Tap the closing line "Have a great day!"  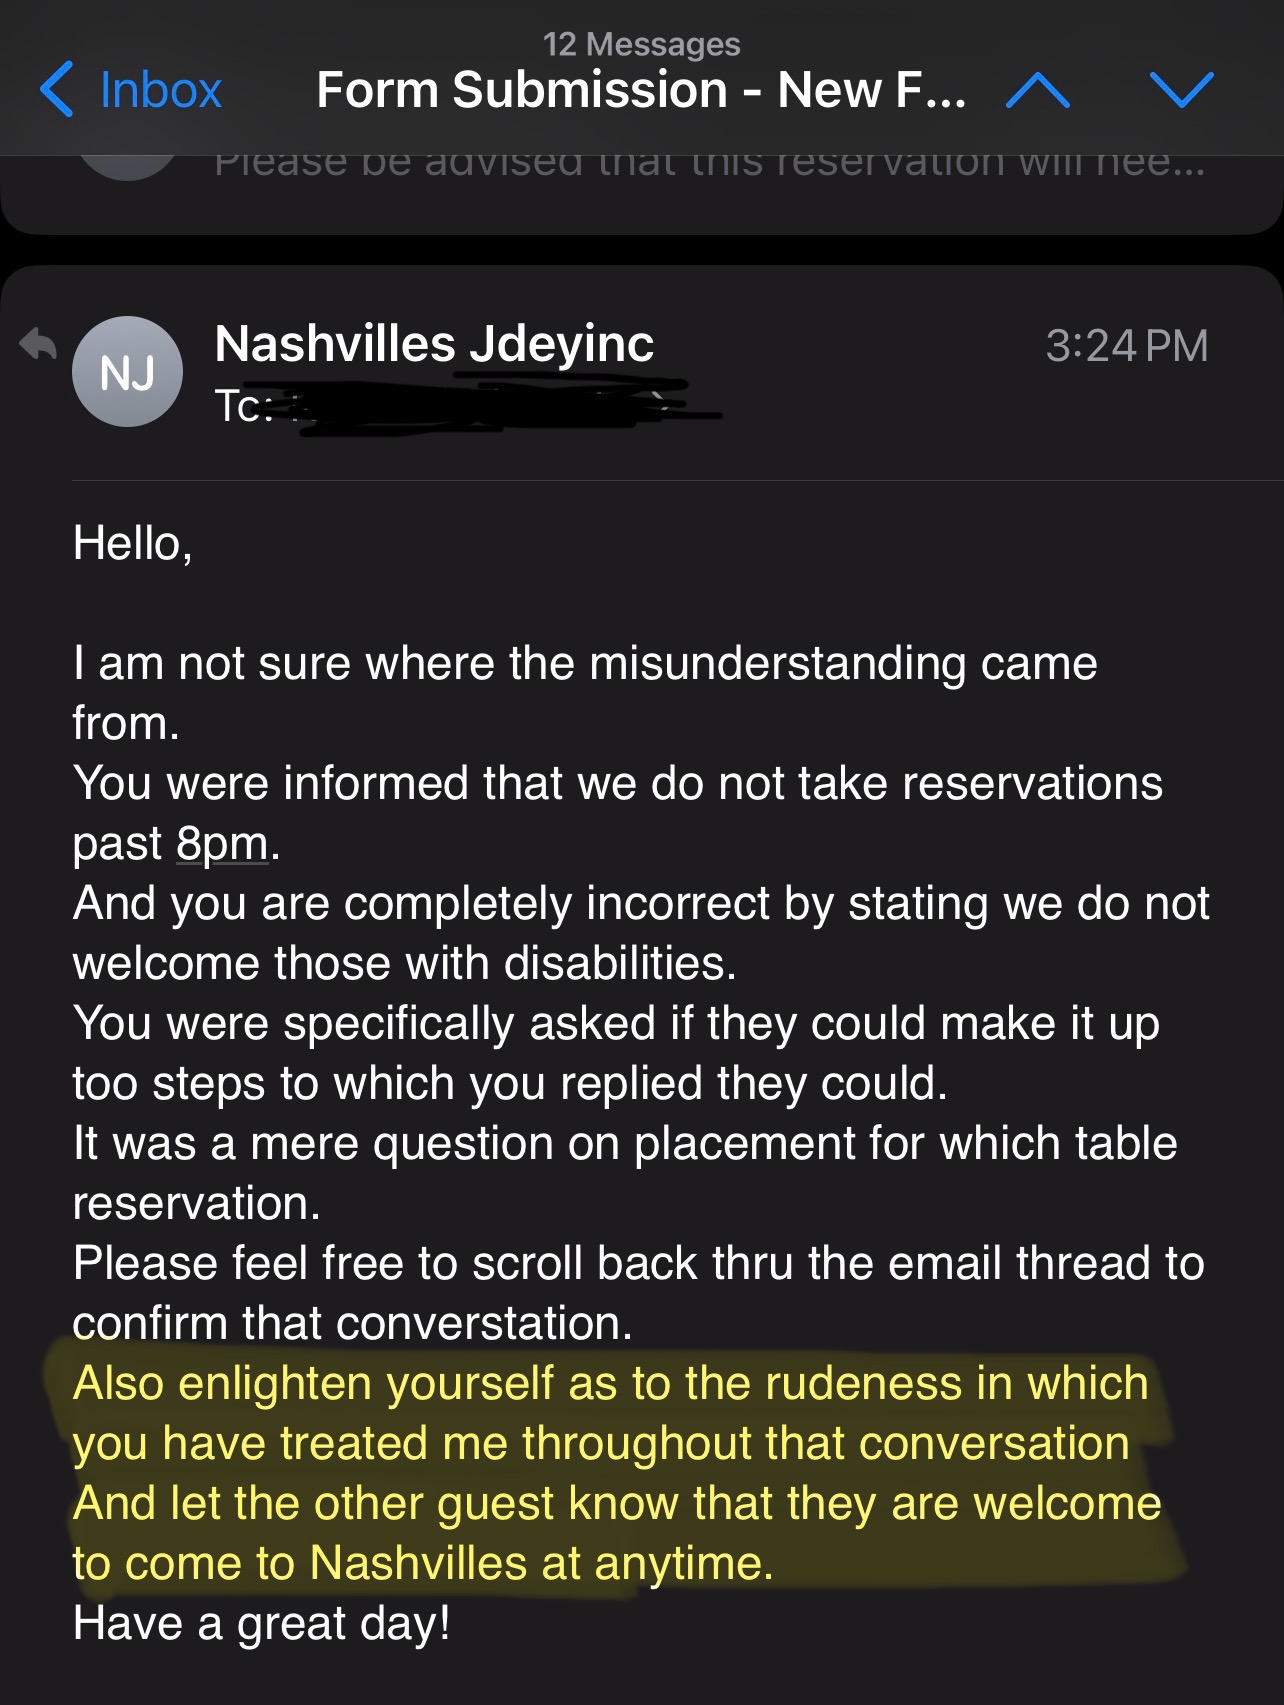coord(261,1623)
